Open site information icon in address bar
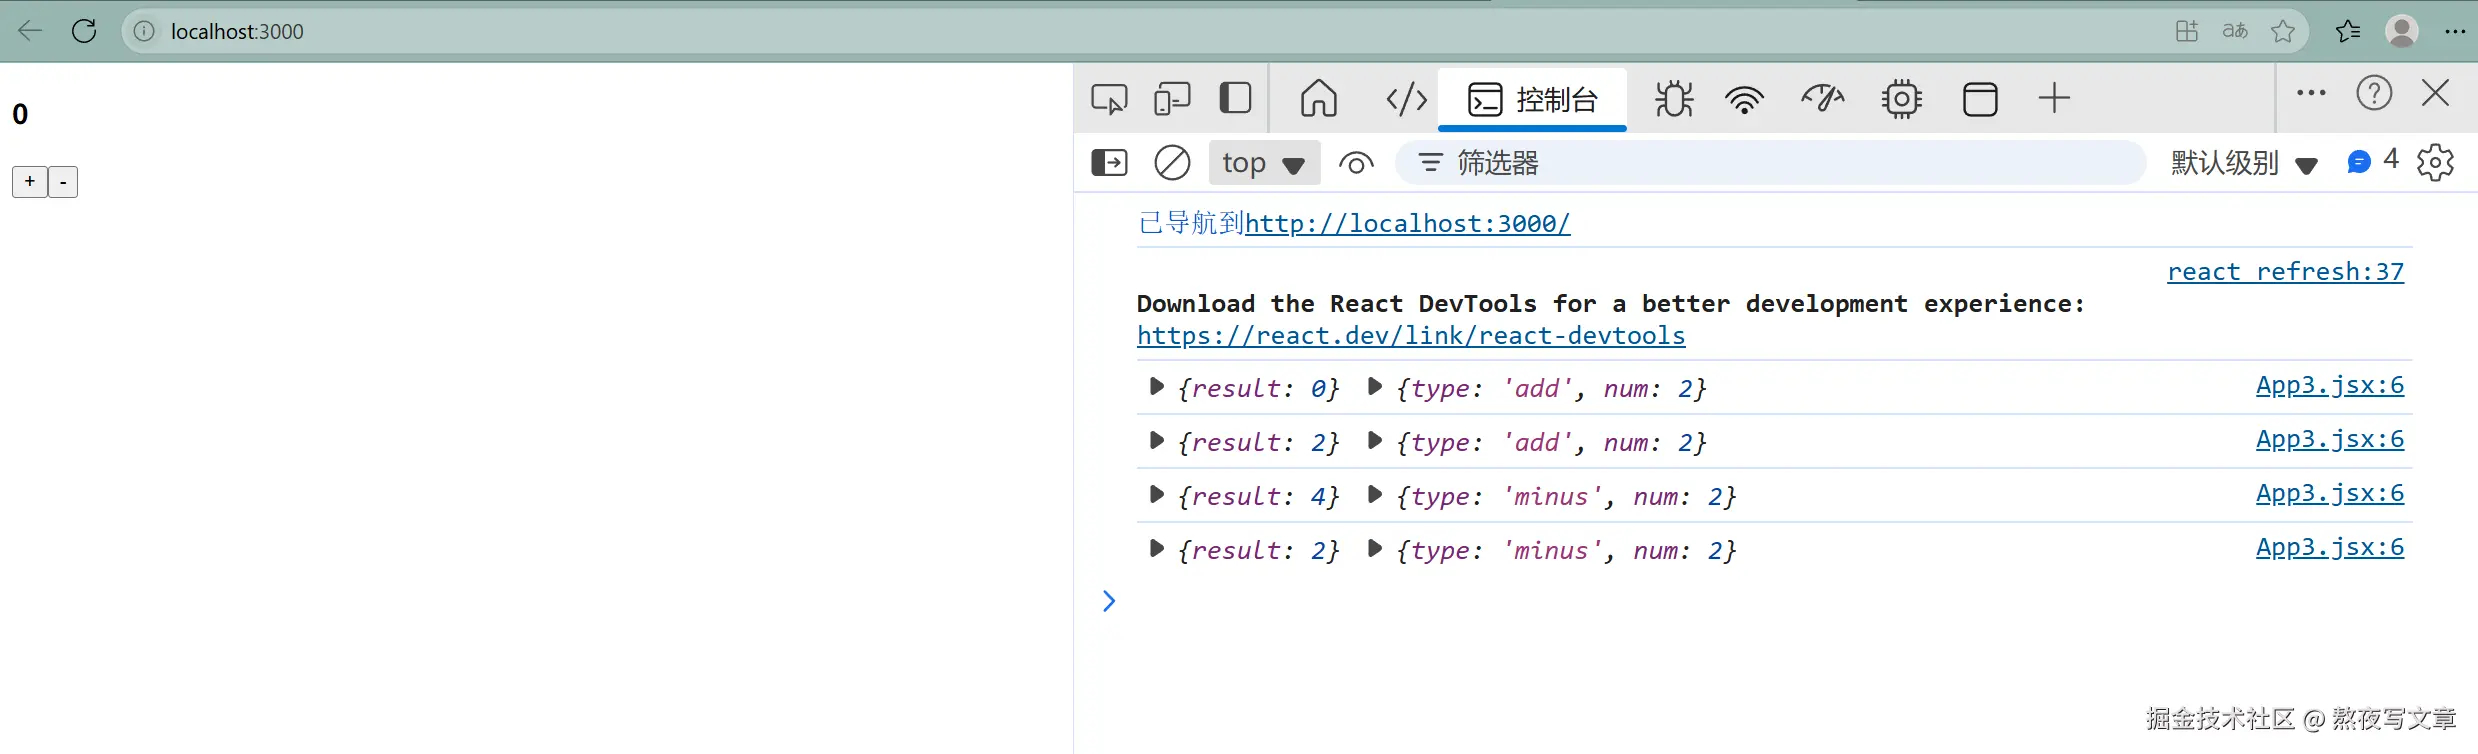Screen dimensions: 2478x754 (x=144, y=31)
